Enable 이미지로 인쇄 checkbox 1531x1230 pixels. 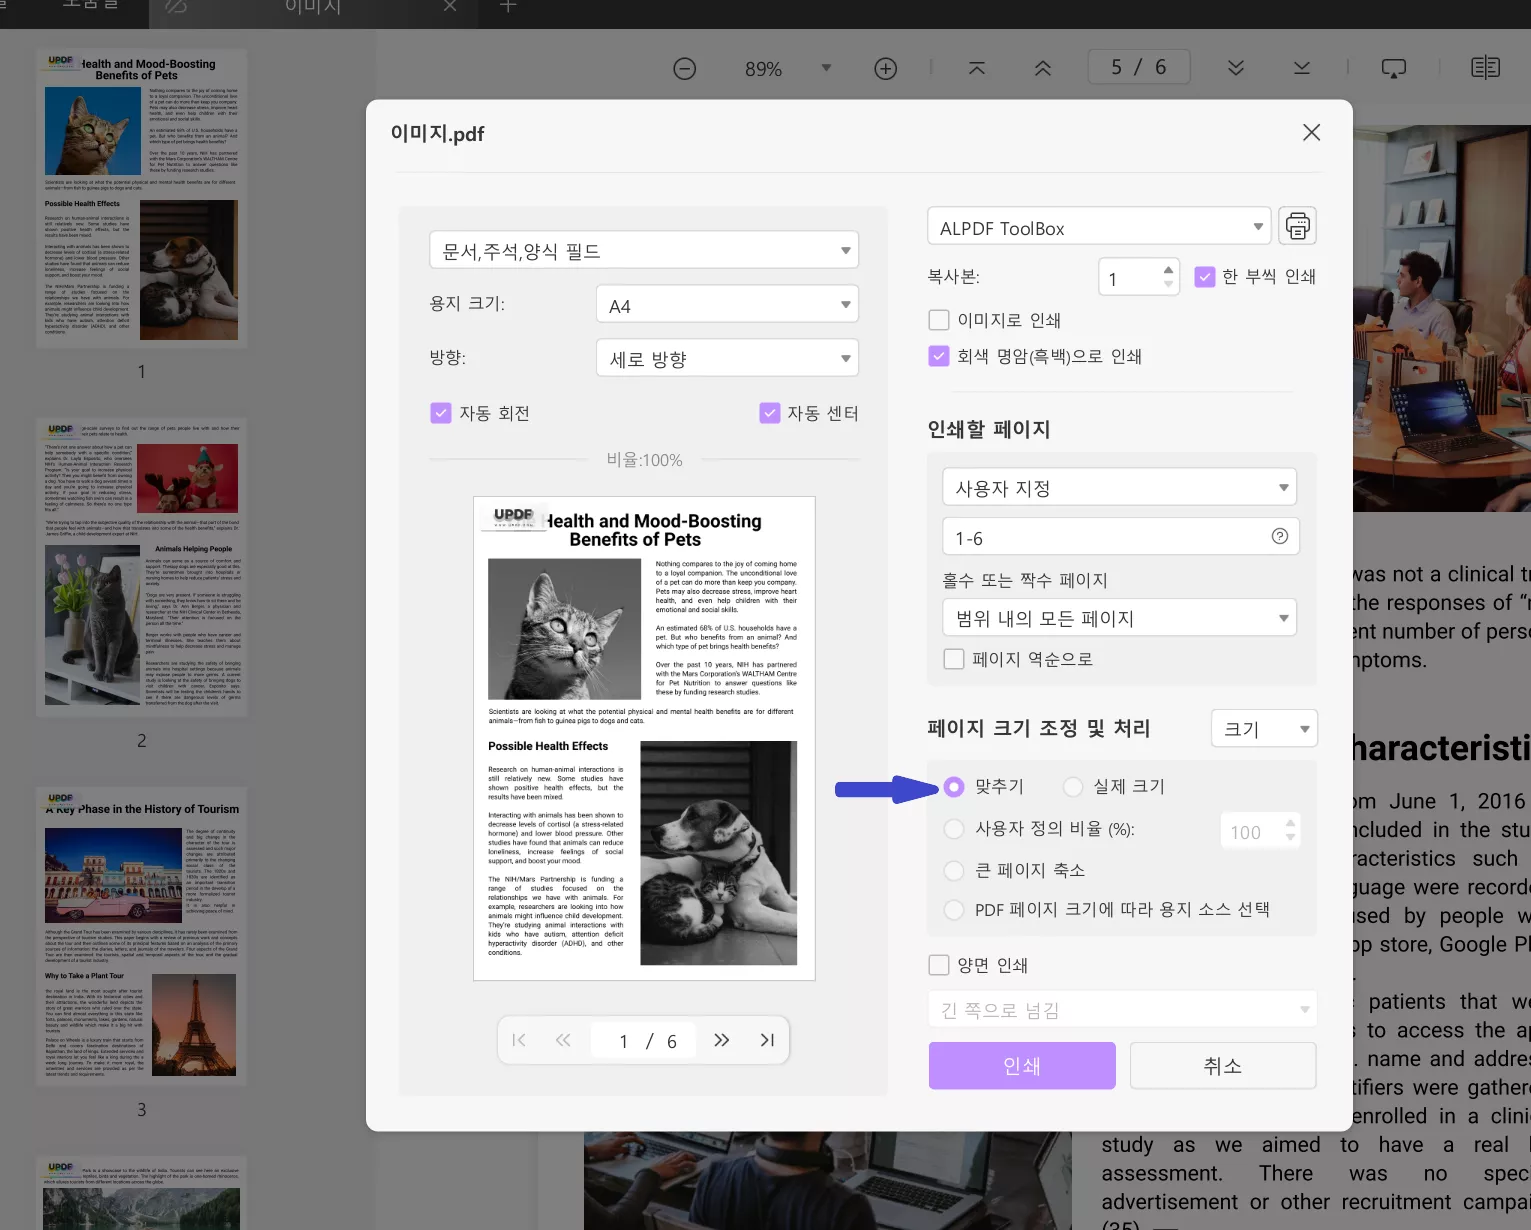(939, 320)
